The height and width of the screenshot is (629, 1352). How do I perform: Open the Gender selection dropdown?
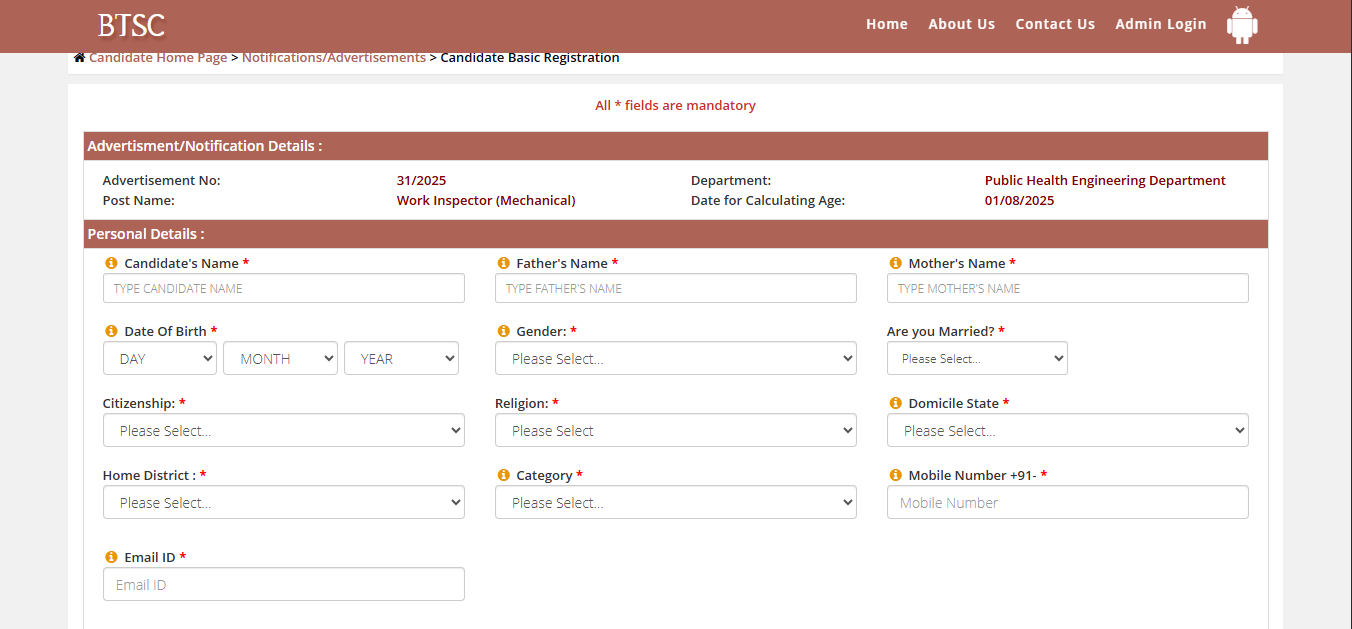675,359
